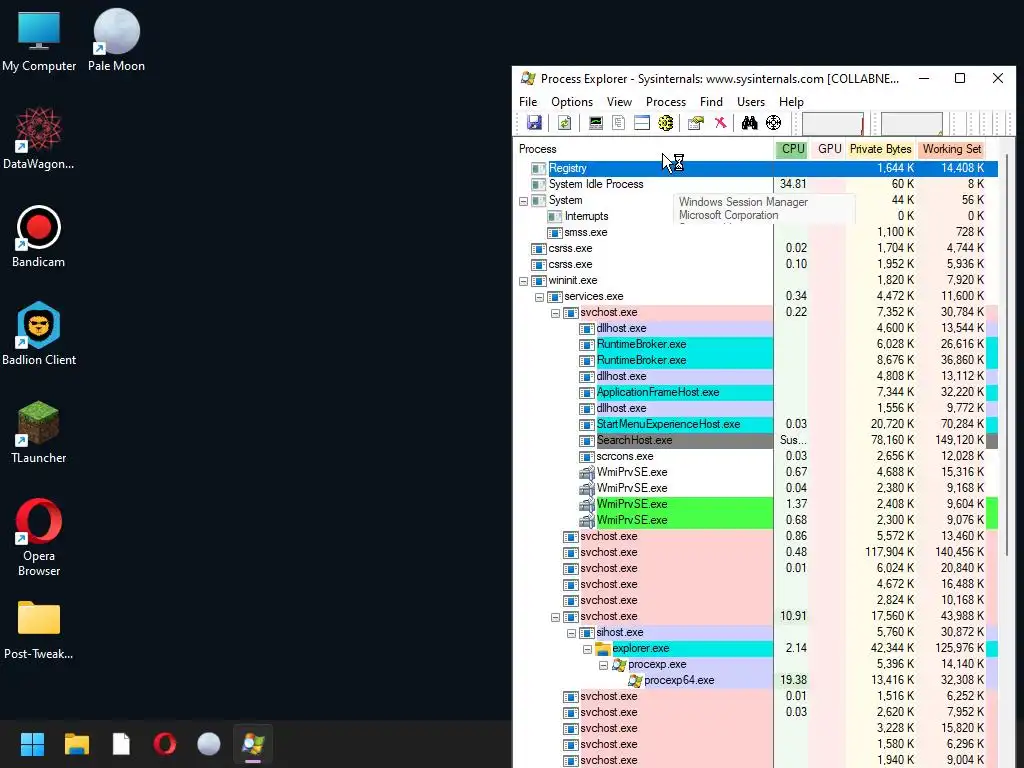Image resolution: width=1024 pixels, height=768 pixels.
Task: Collapse the System tree node
Action: 523,201
